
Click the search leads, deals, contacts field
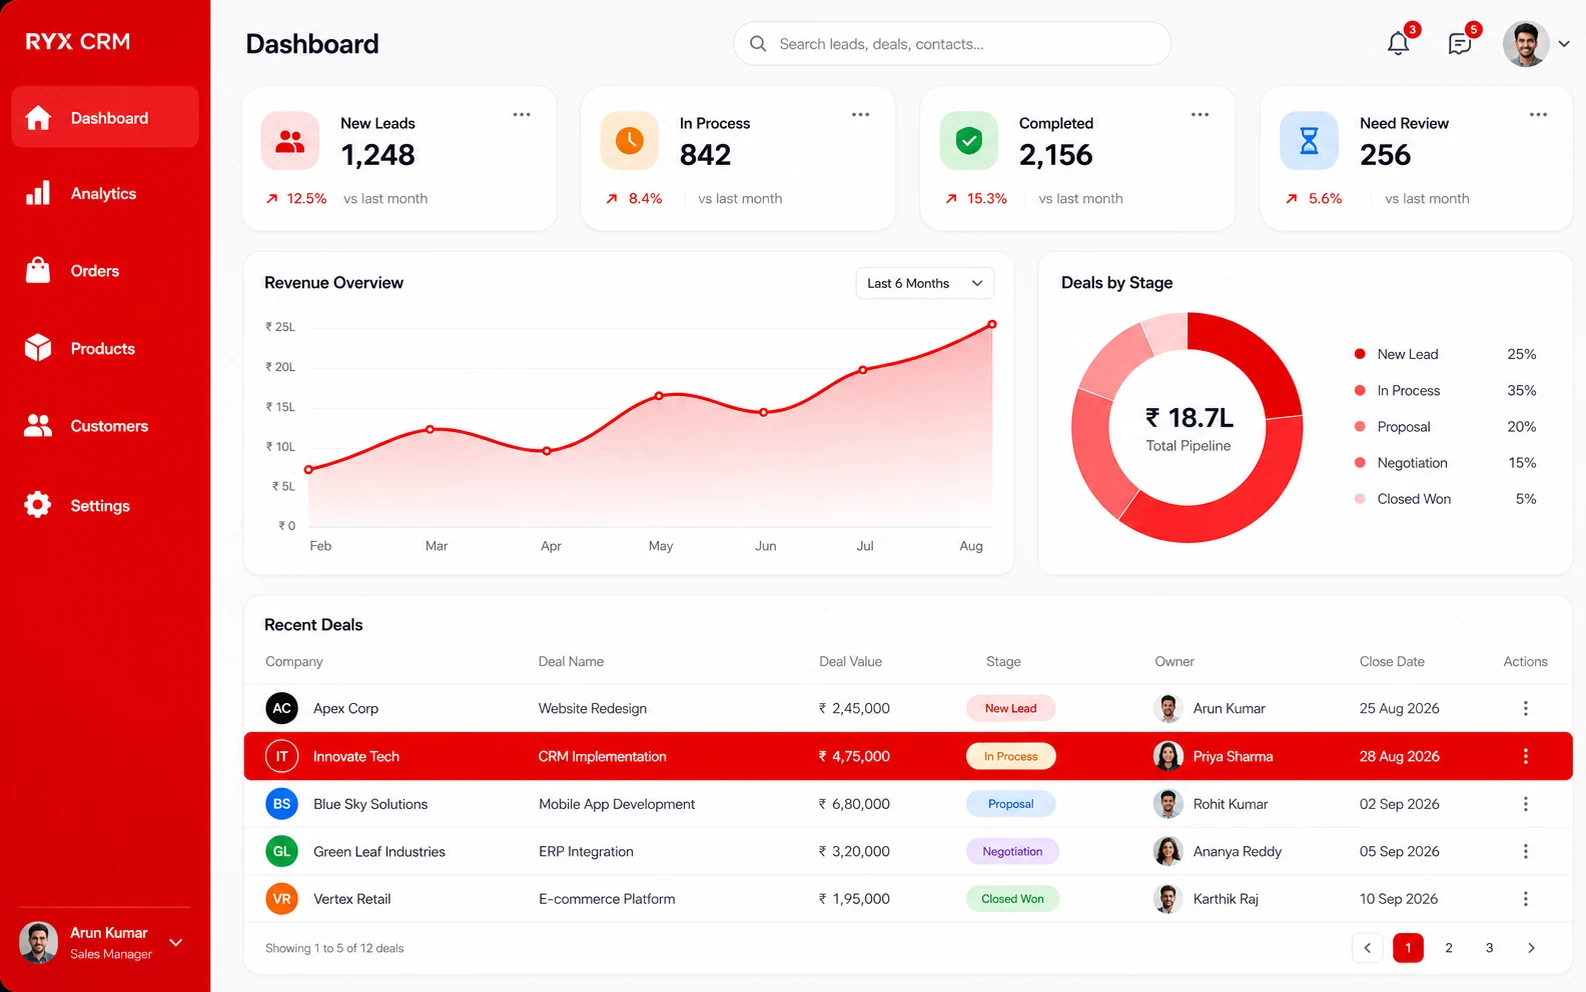point(952,44)
